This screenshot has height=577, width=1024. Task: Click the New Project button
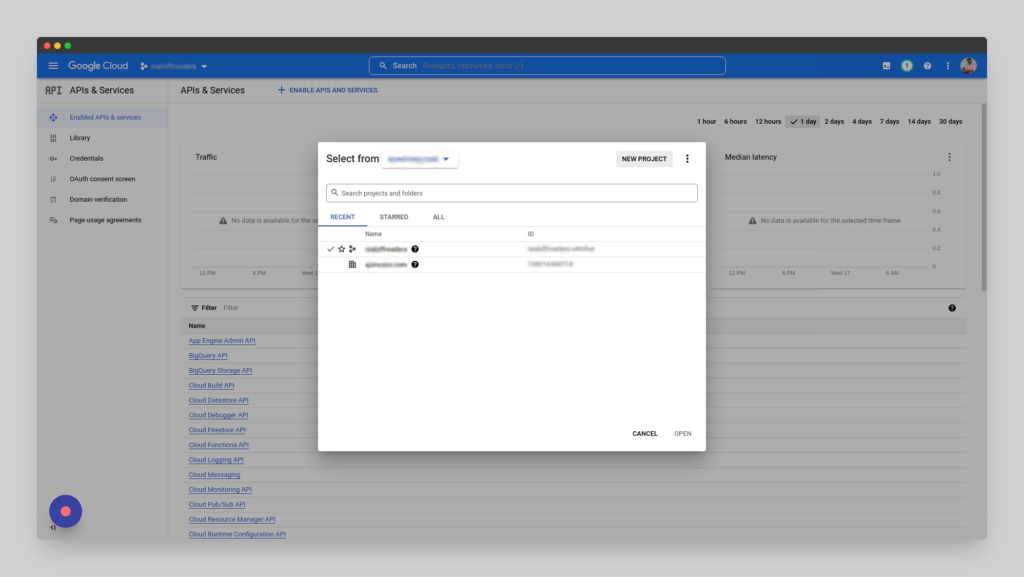point(644,159)
